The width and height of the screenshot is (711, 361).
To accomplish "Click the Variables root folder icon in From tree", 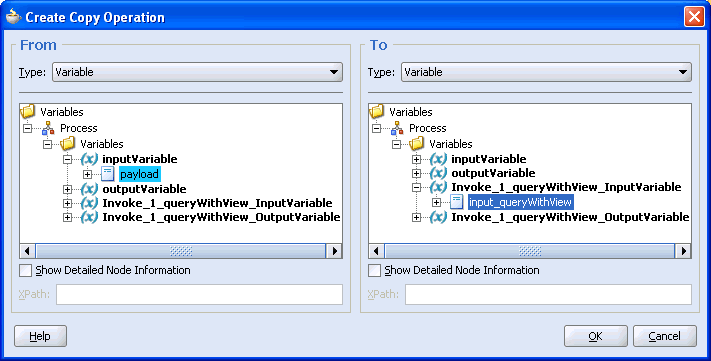I will pyautogui.click(x=28, y=111).
